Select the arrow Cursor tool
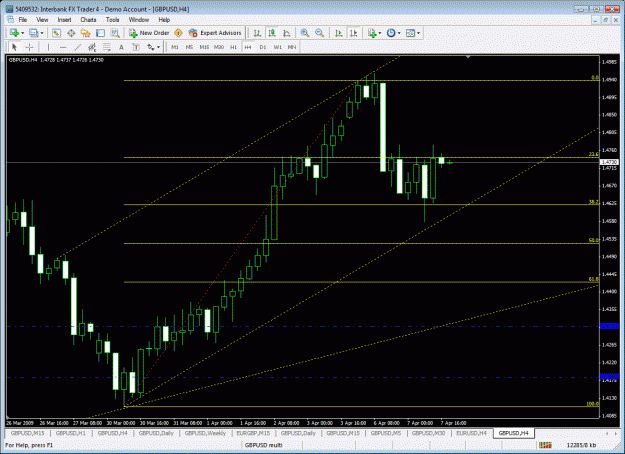Screen dimensions: 625x454 [15, 47]
